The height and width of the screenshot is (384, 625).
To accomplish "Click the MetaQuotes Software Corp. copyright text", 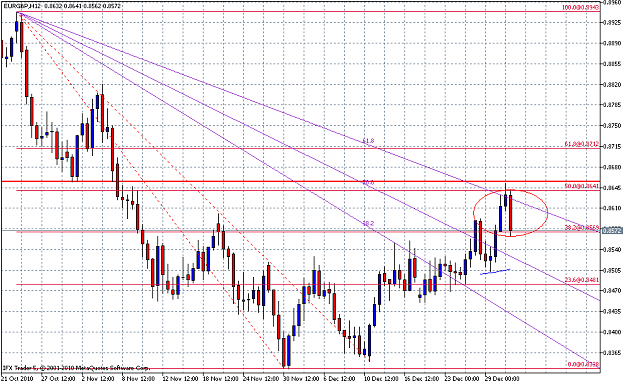I will (x=76, y=368).
